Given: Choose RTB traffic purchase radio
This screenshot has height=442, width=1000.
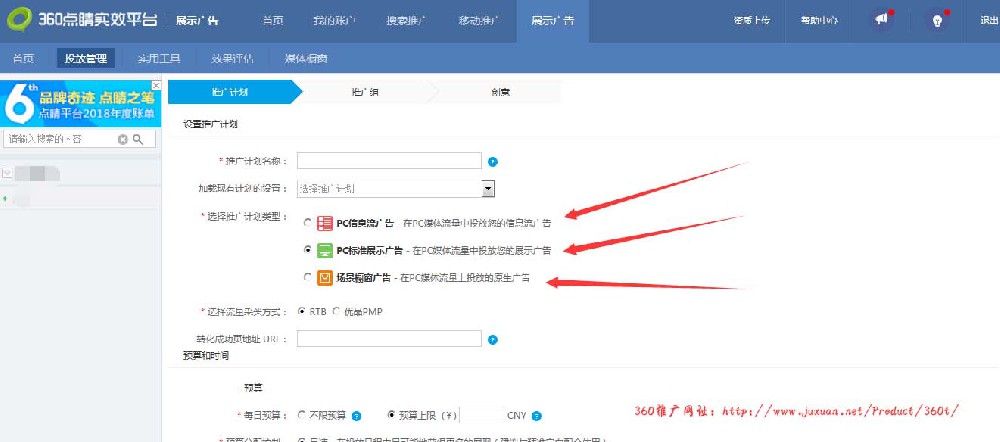Looking at the screenshot, I should click(x=302, y=311).
